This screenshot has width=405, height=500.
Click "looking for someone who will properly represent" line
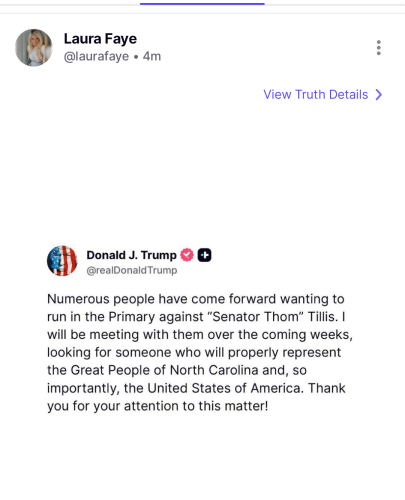(194, 352)
